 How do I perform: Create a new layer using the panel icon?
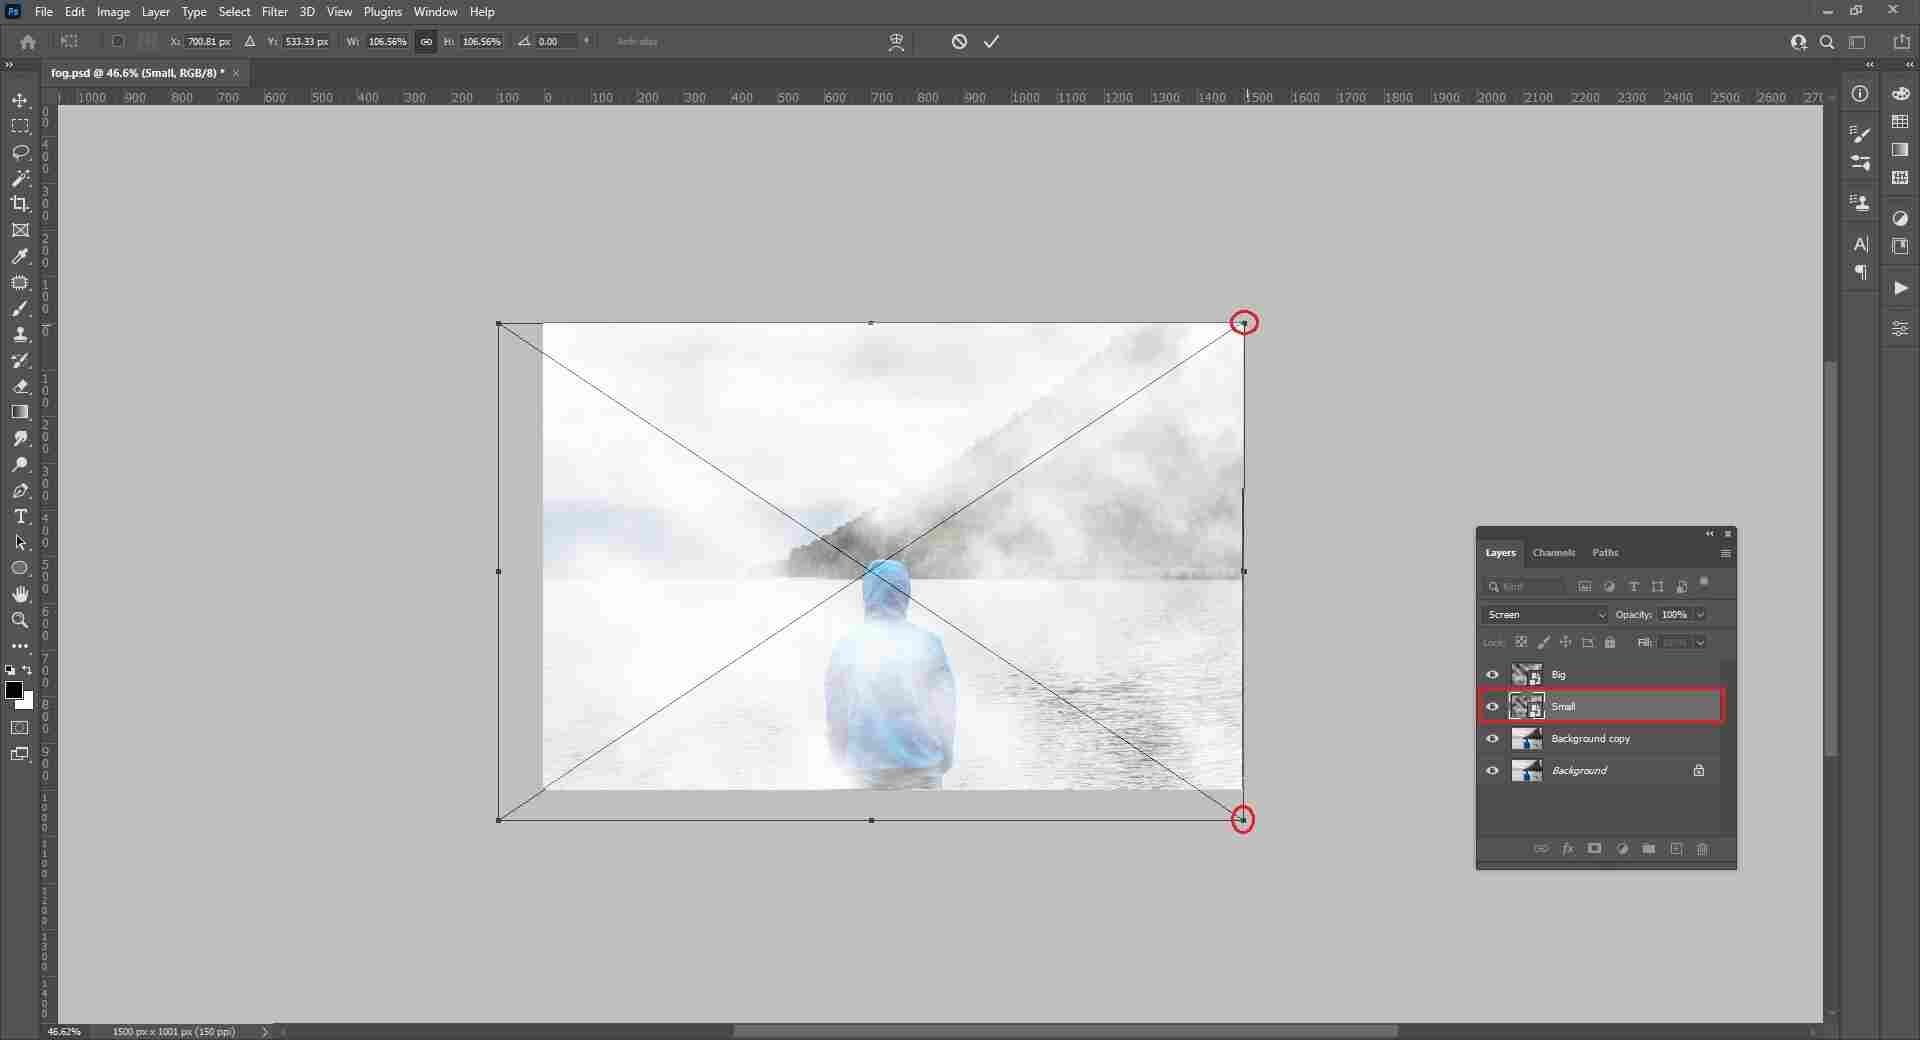[1676, 849]
